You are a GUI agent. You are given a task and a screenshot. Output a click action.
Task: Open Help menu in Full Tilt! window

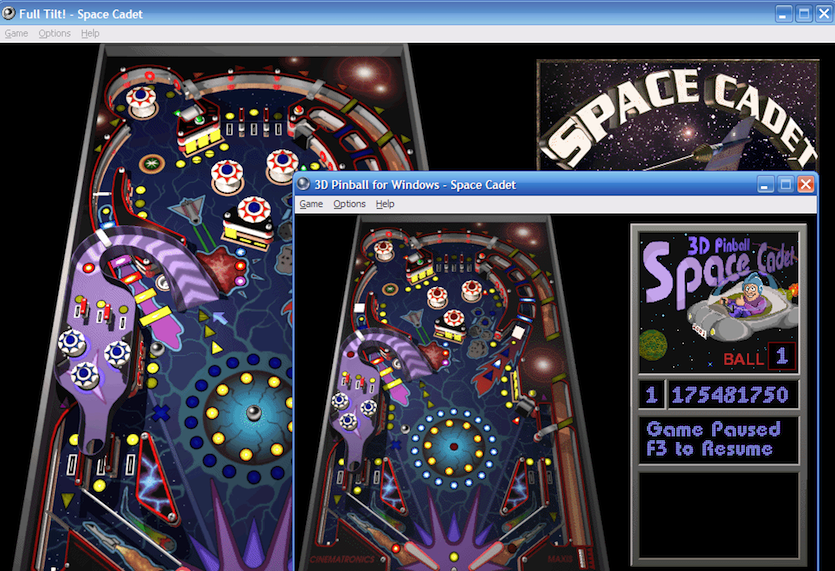pyautogui.click(x=90, y=33)
